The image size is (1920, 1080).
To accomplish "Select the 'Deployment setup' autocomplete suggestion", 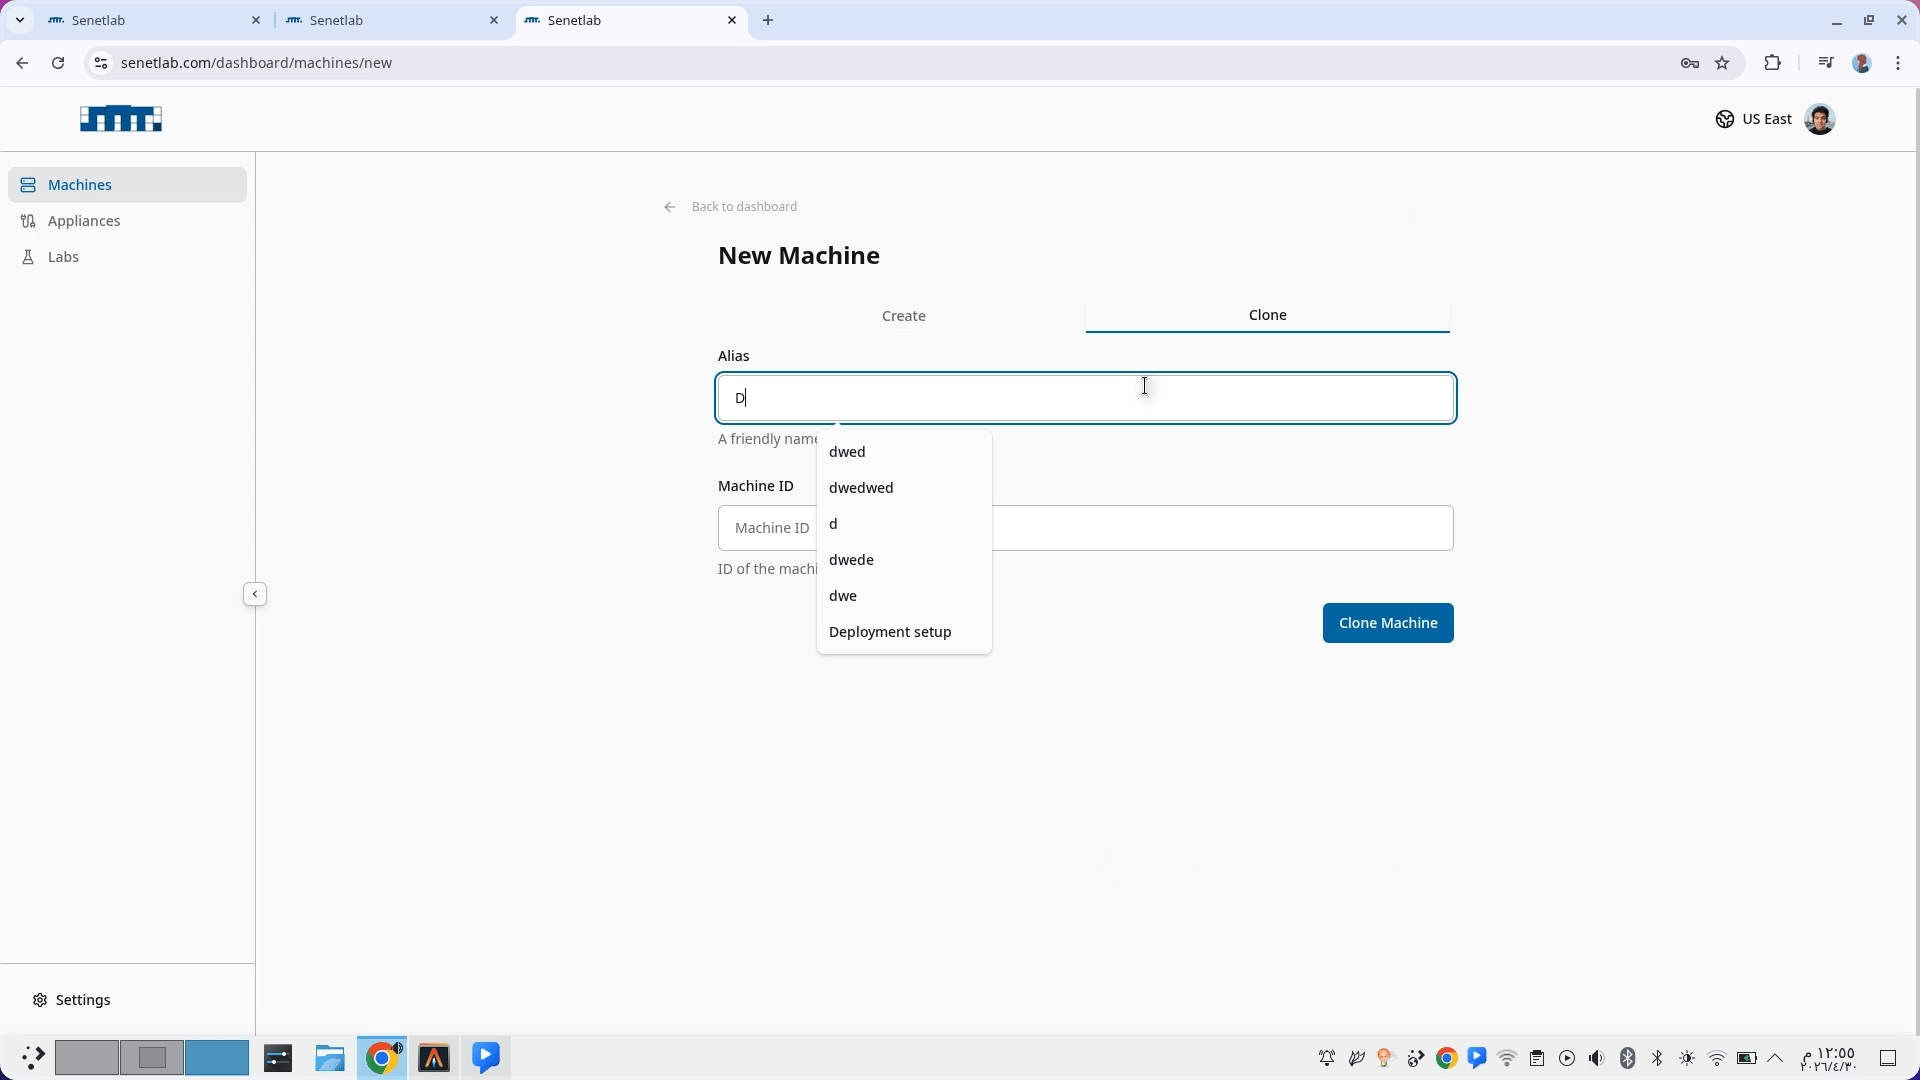I will [890, 632].
